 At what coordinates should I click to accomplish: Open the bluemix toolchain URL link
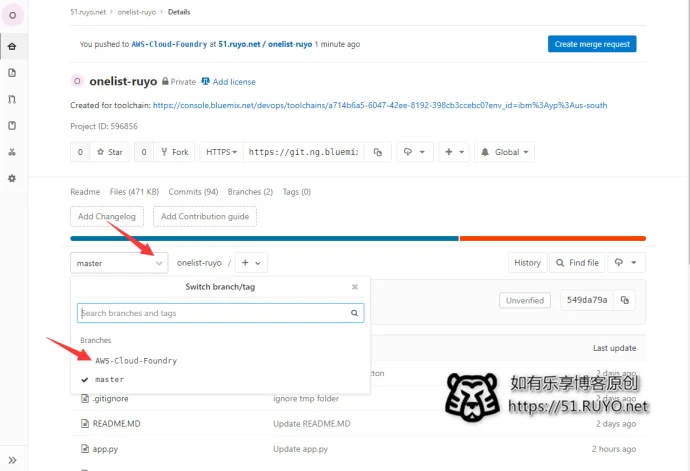coord(380,105)
